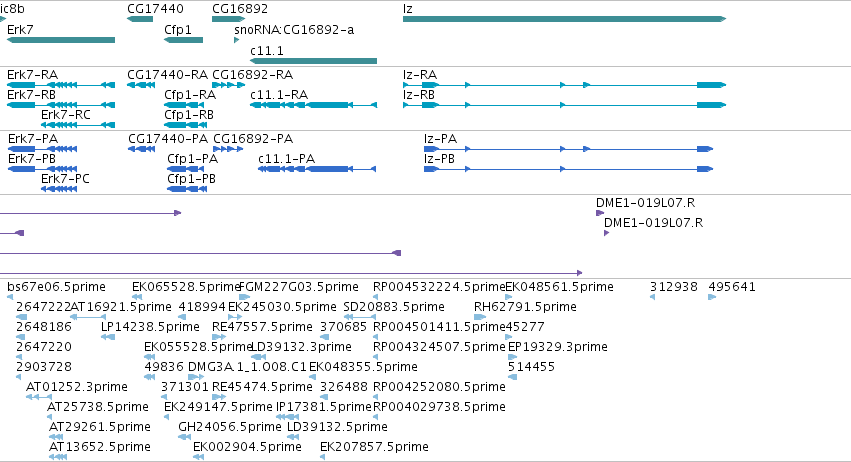Select the CG16892-RA transcript

[x=227, y=85]
